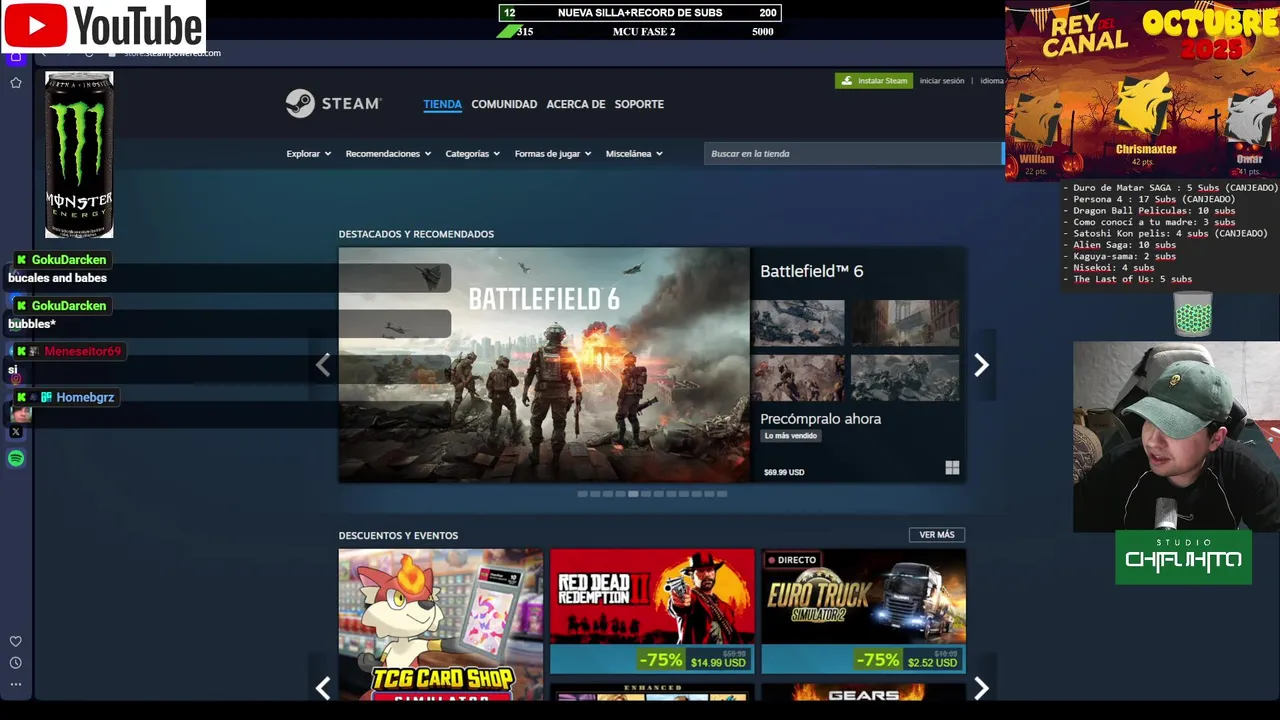This screenshot has width=1280, height=720.
Task: Click the browser address bar URL
Action: 171,53
